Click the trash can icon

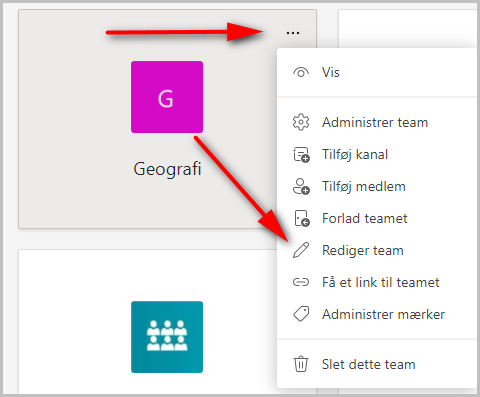point(301,364)
